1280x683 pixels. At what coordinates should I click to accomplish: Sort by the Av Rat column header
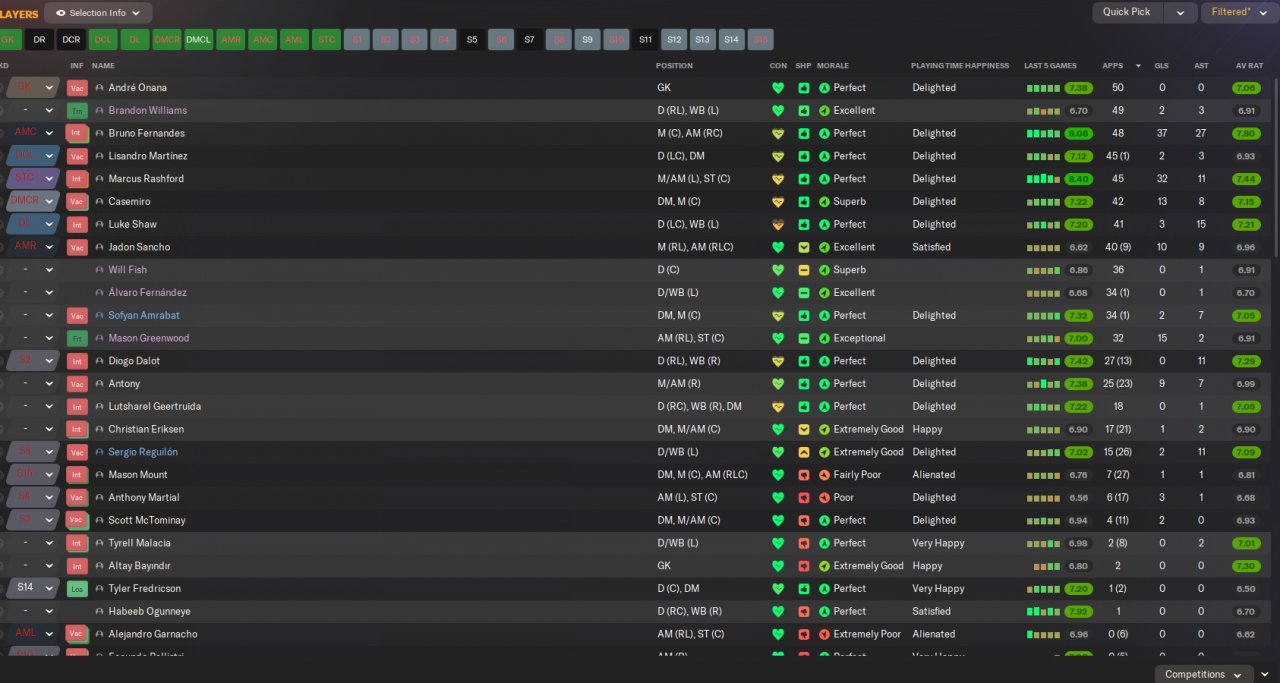coord(1249,66)
